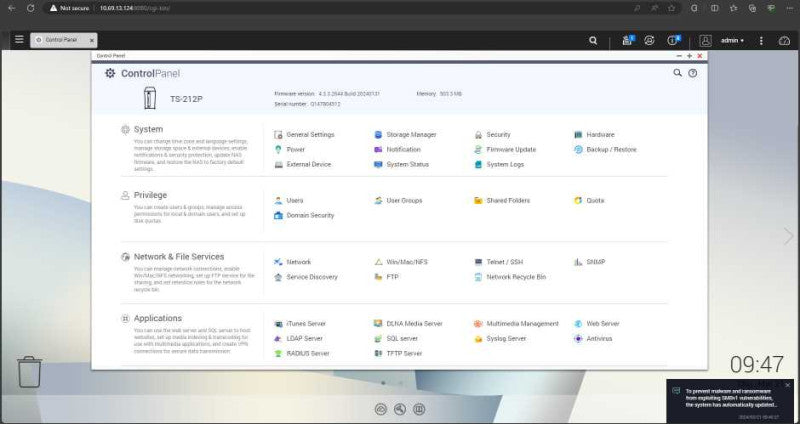Open Security settings
This screenshot has height=424, width=800.
(492, 135)
